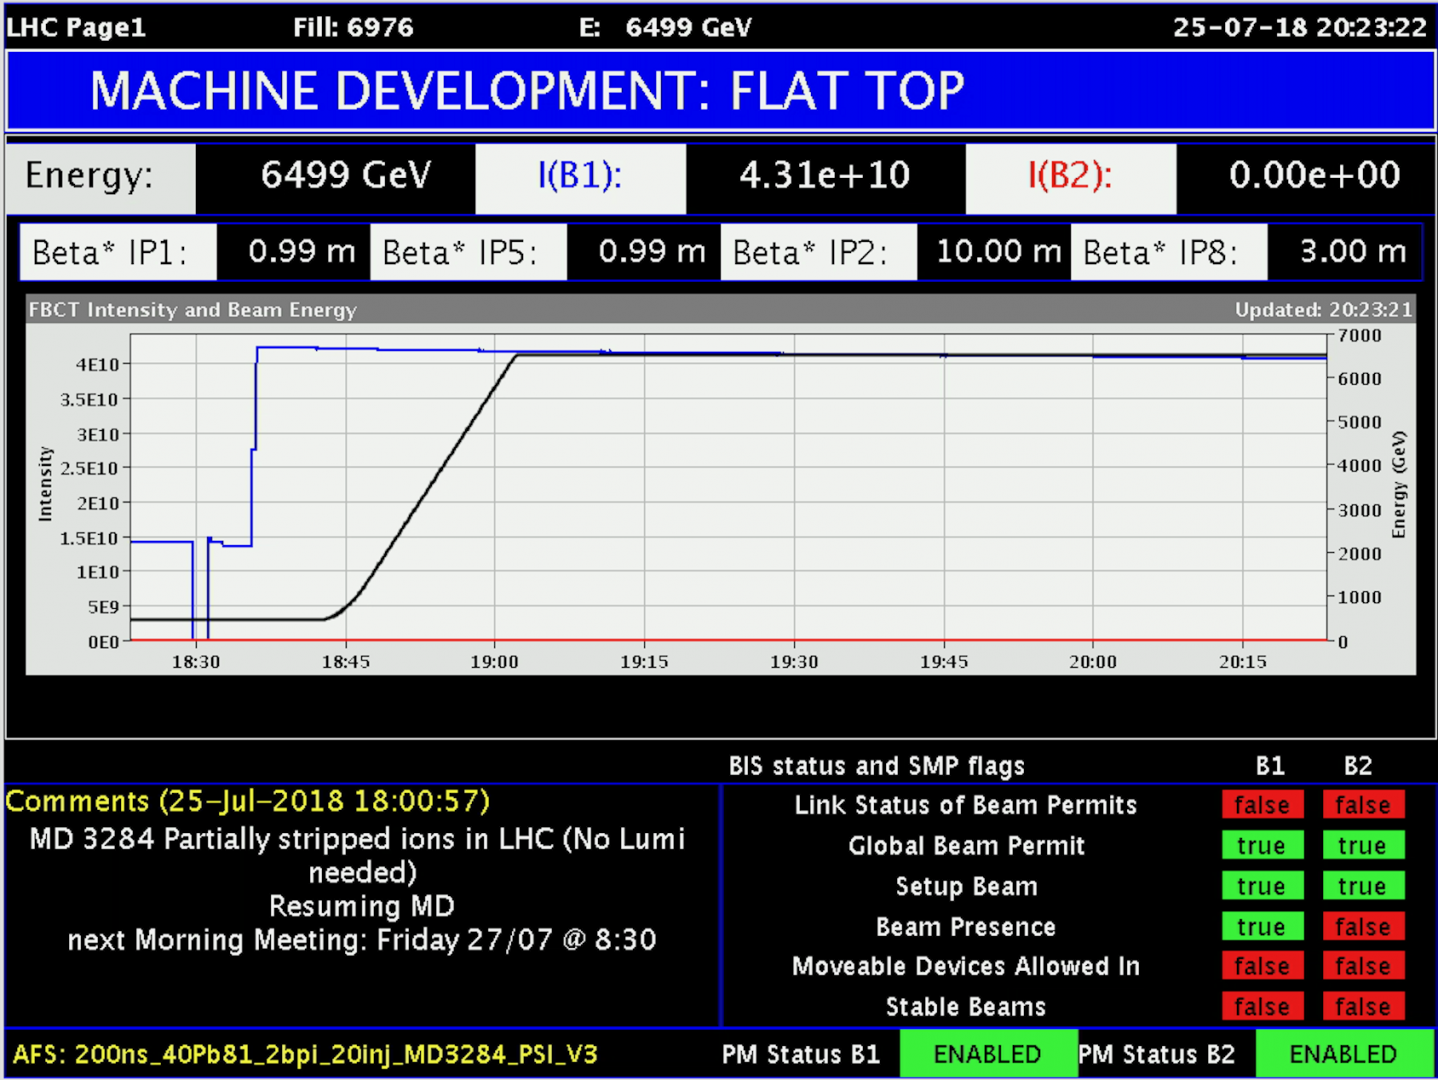Click B2 Moveable Devices false indicator
The image size is (1438, 1080).
click(1363, 966)
